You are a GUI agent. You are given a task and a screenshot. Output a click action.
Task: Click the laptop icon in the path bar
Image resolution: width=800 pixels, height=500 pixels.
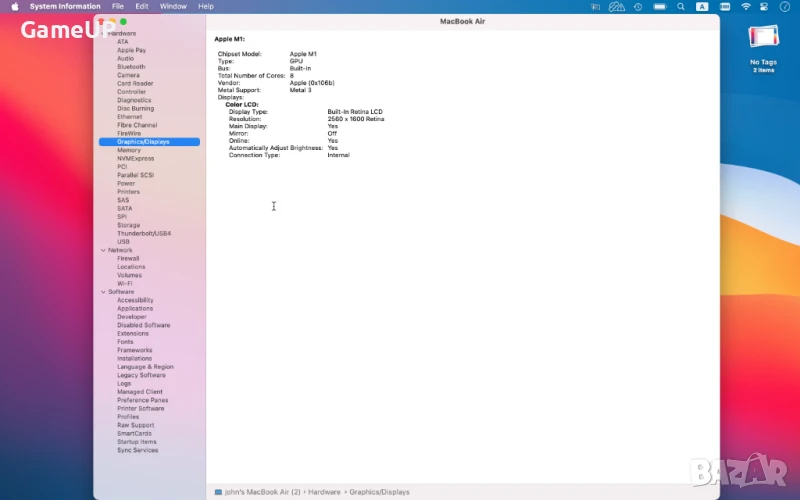click(x=218, y=492)
